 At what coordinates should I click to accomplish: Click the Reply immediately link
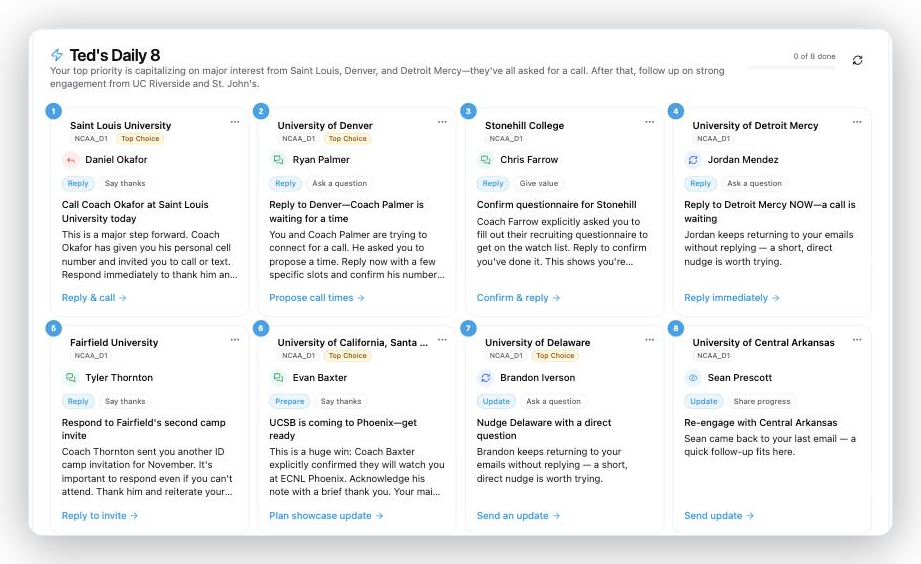click(731, 298)
